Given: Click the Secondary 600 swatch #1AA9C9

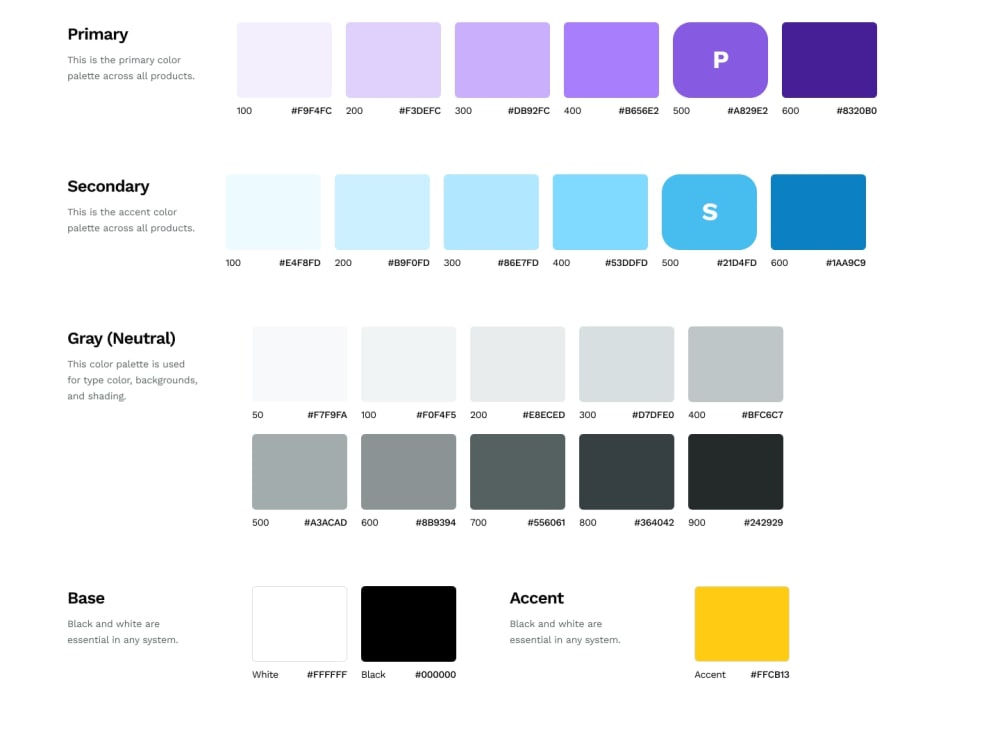Looking at the screenshot, I should click(x=818, y=211).
